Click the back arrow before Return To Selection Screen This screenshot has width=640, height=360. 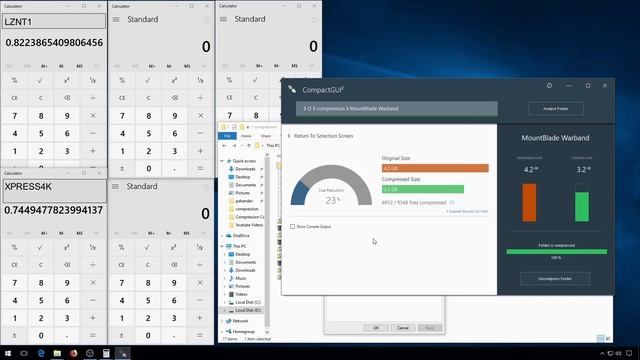point(289,136)
